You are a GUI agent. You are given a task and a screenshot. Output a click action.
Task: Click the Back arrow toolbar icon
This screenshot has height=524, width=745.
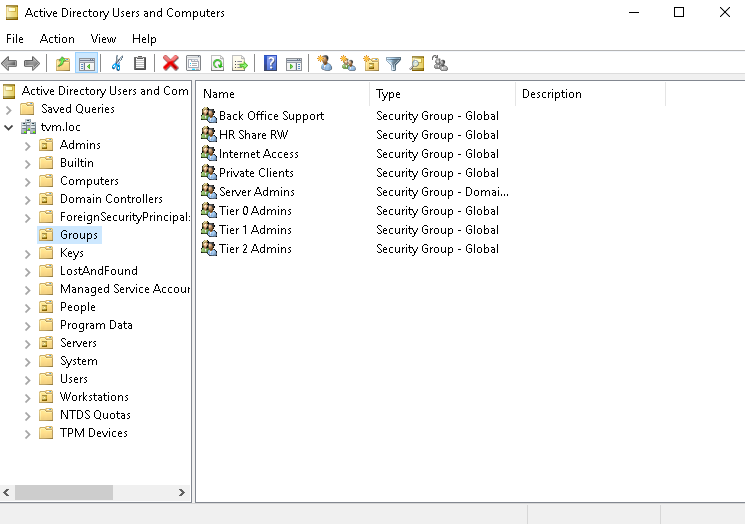[10, 63]
